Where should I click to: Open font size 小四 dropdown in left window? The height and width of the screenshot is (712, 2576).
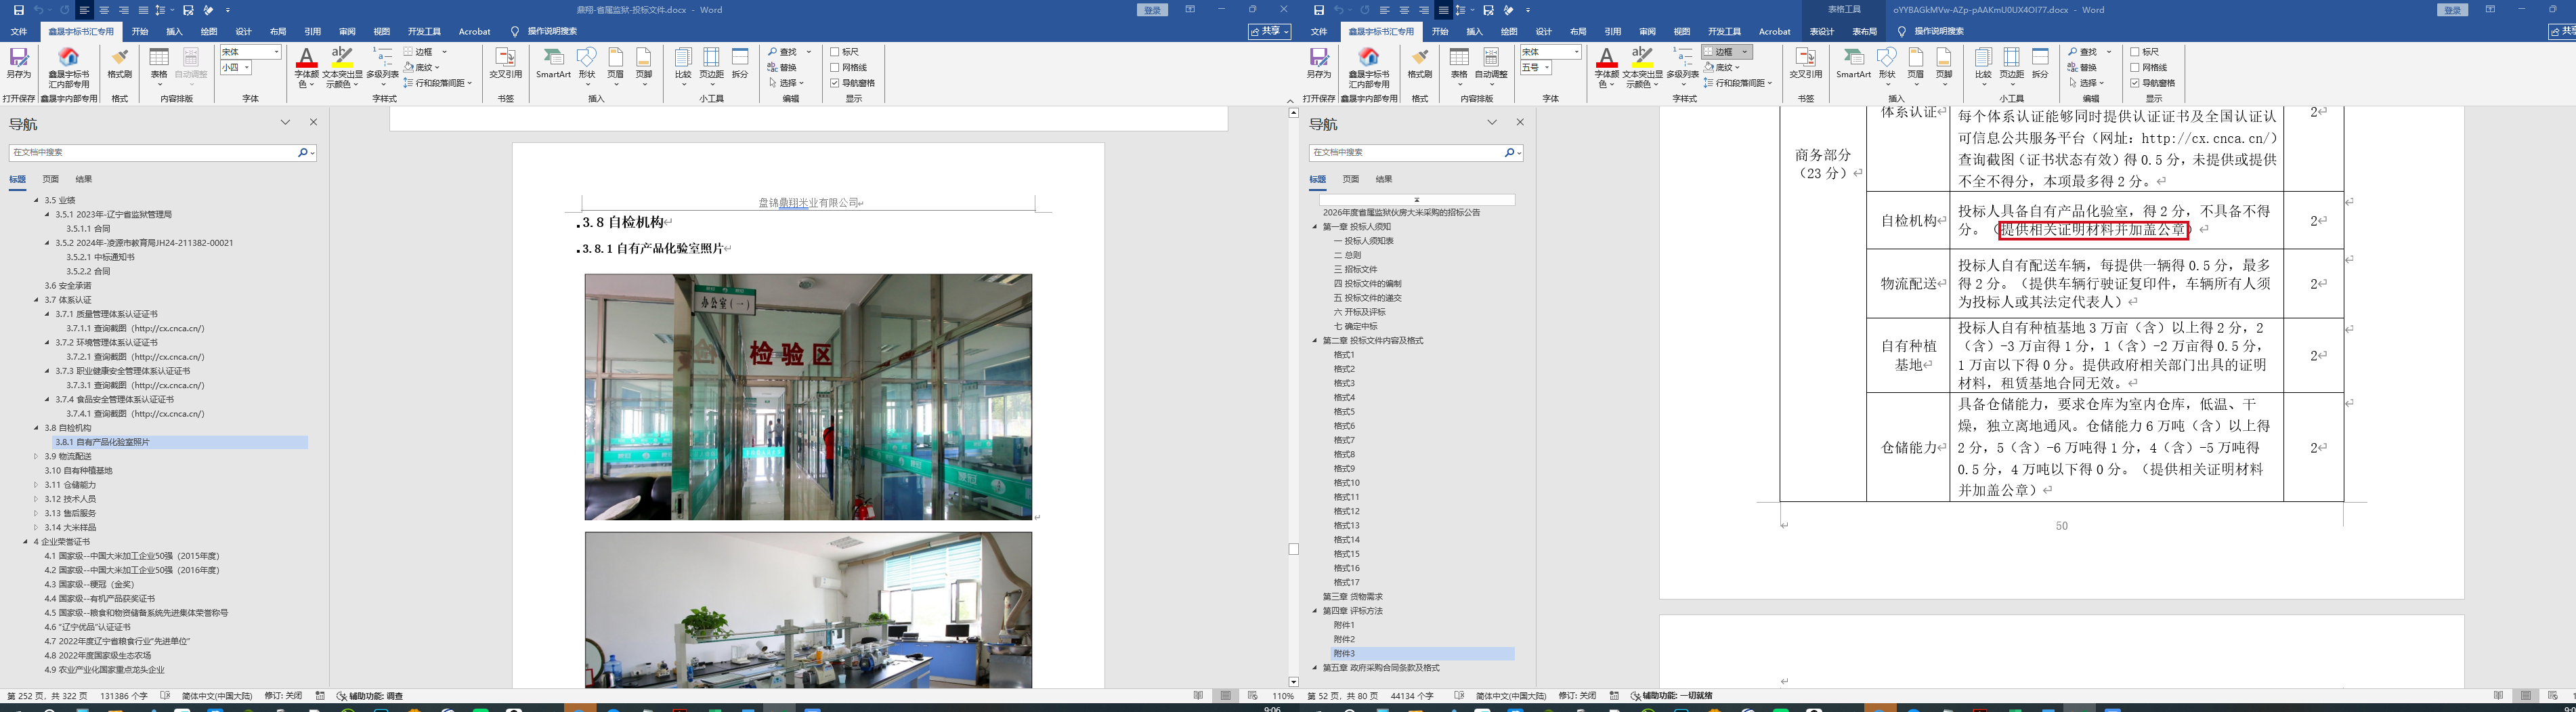pyautogui.click(x=246, y=68)
